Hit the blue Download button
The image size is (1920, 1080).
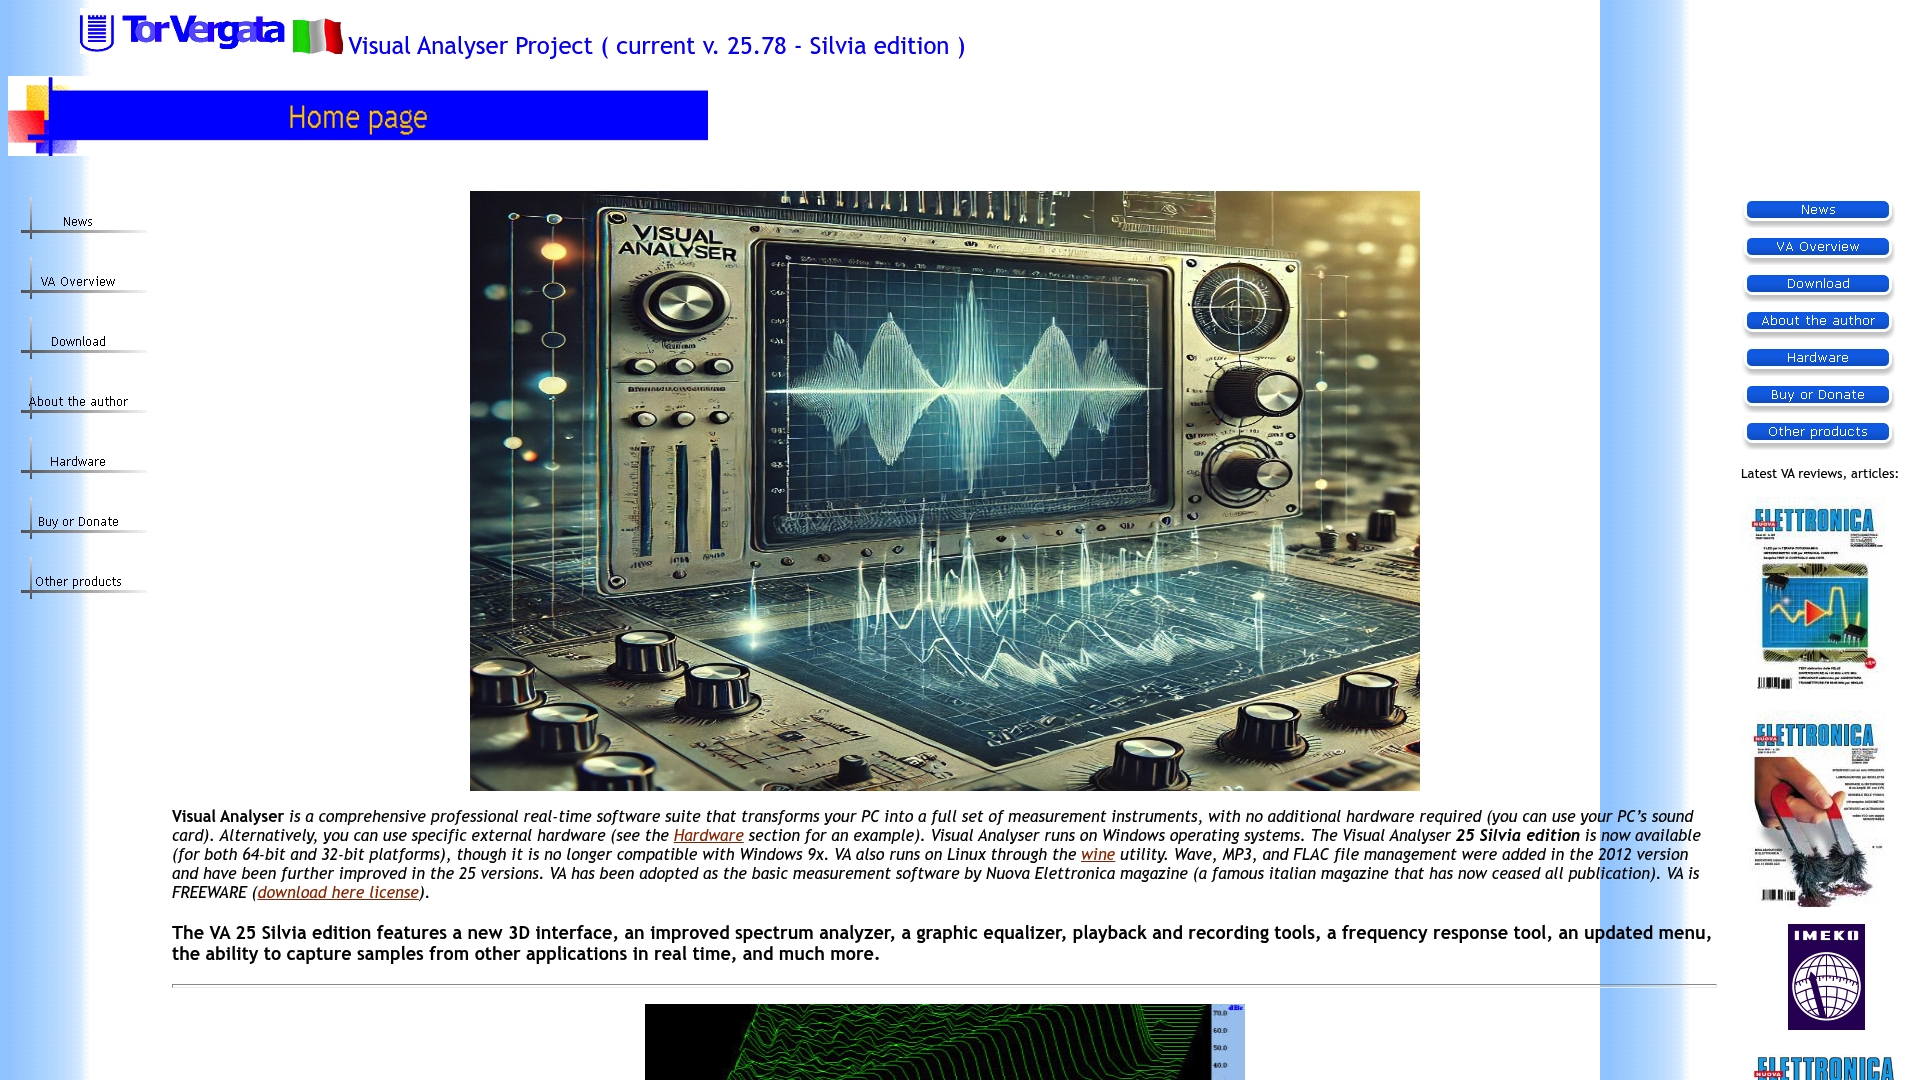click(x=1818, y=284)
